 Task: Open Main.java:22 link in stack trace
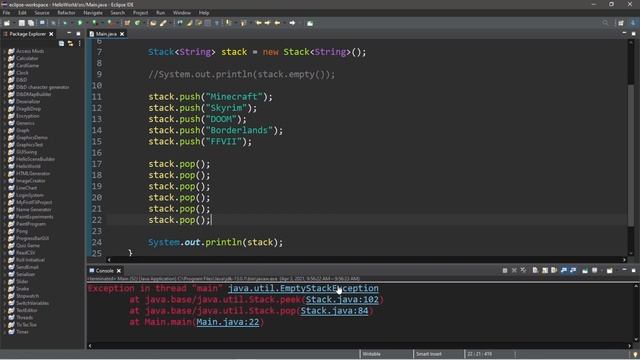click(228, 322)
